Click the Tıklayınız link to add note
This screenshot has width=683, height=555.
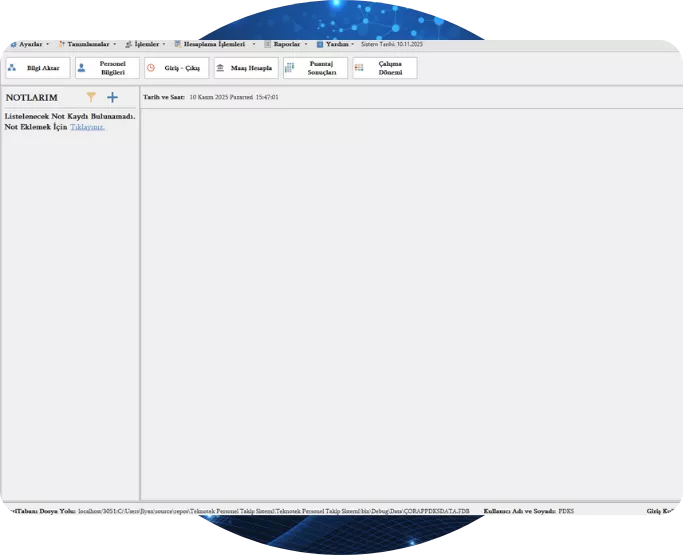tap(87, 127)
